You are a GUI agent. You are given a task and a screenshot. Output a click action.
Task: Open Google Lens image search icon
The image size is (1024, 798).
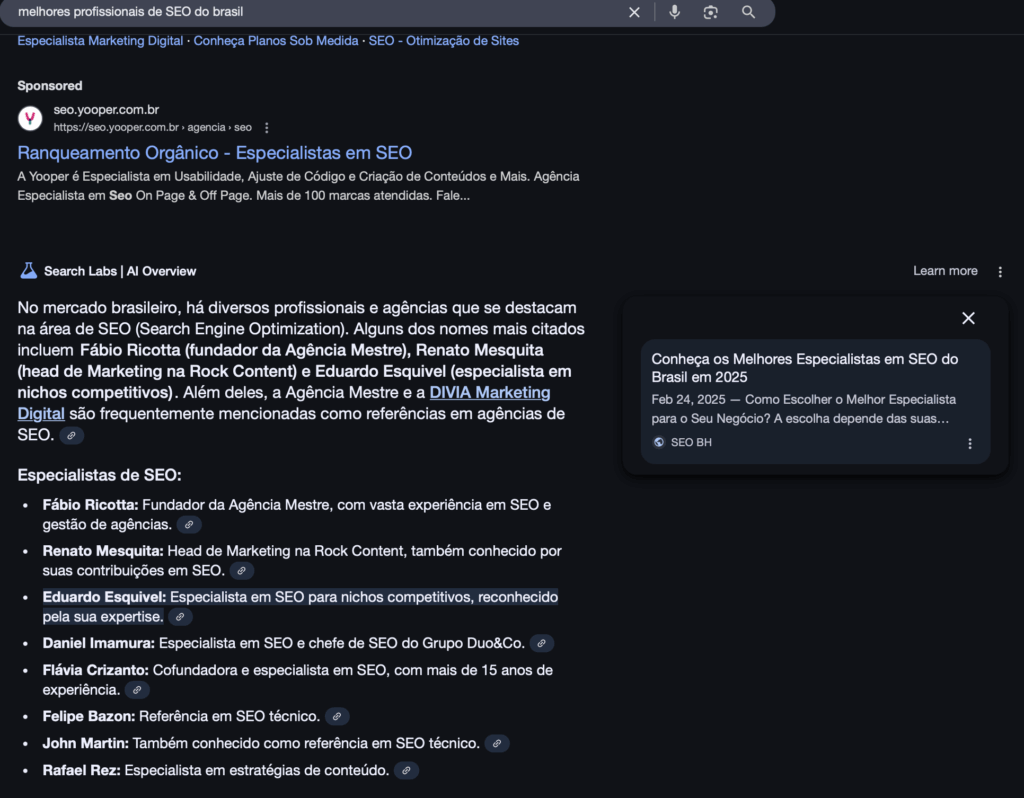click(711, 12)
